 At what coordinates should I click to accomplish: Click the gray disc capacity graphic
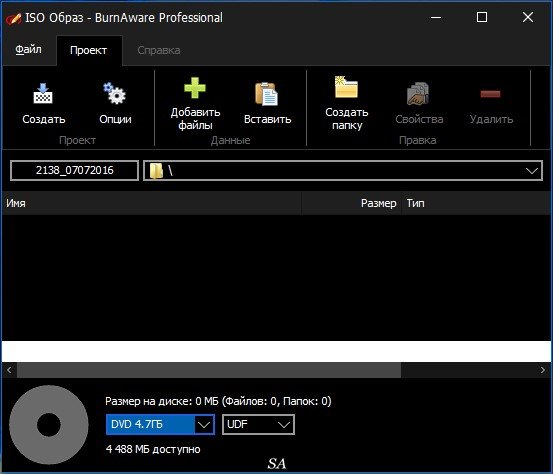pos(49,425)
